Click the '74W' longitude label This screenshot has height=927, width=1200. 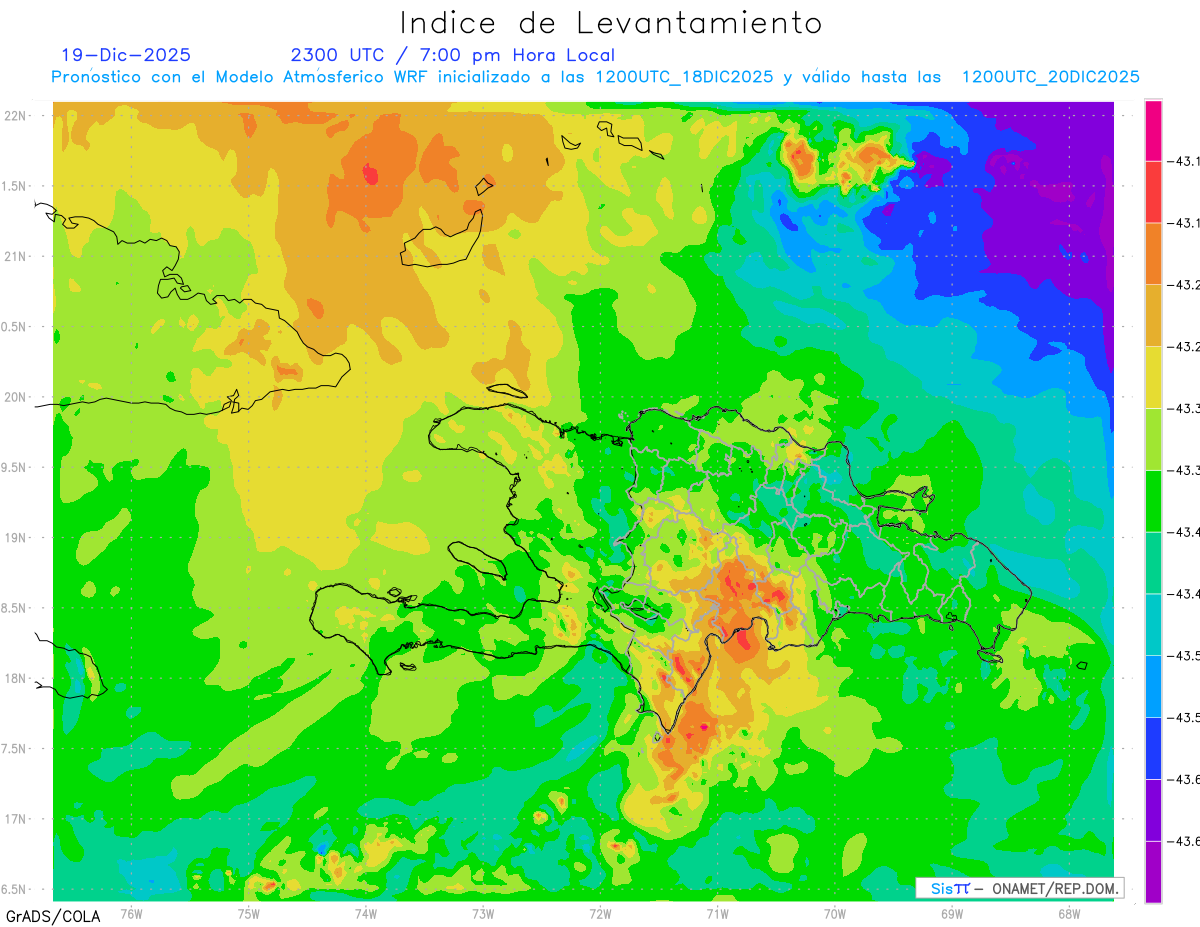pyautogui.click(x=366, y=913)
